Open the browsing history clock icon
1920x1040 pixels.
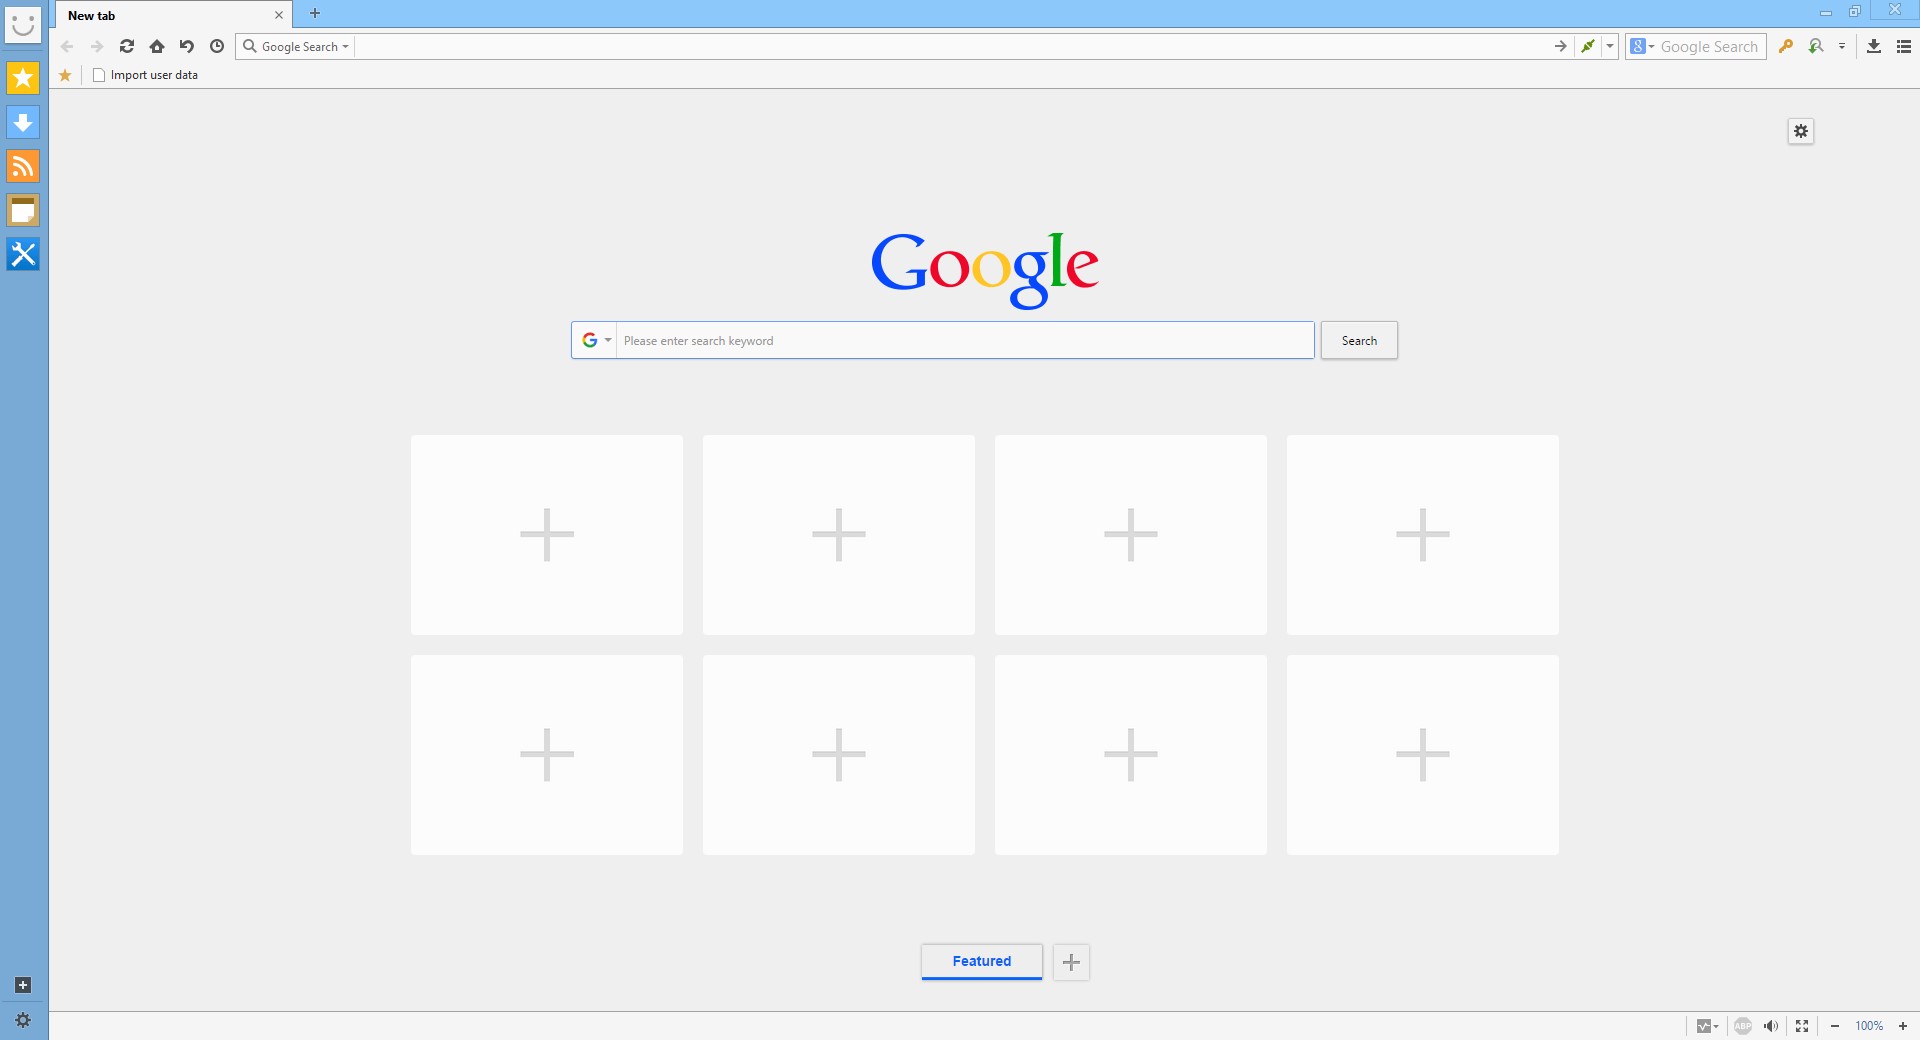pos(217,46)
